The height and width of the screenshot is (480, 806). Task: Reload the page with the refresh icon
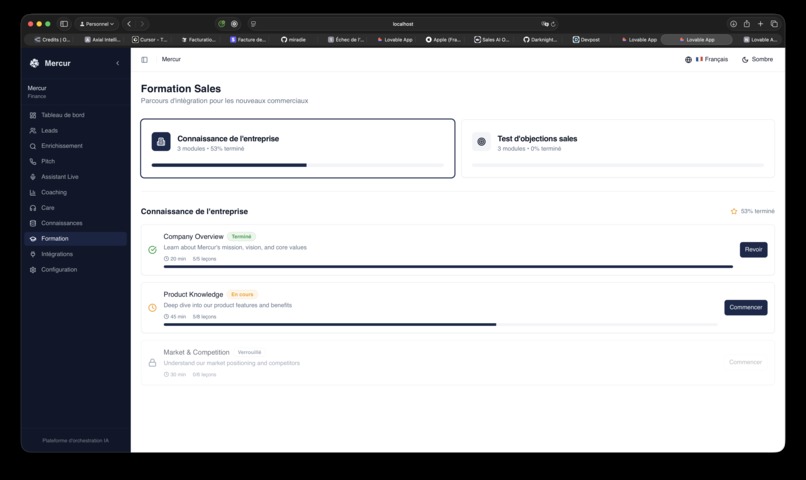pyautogui.click(x=553, y=24)
